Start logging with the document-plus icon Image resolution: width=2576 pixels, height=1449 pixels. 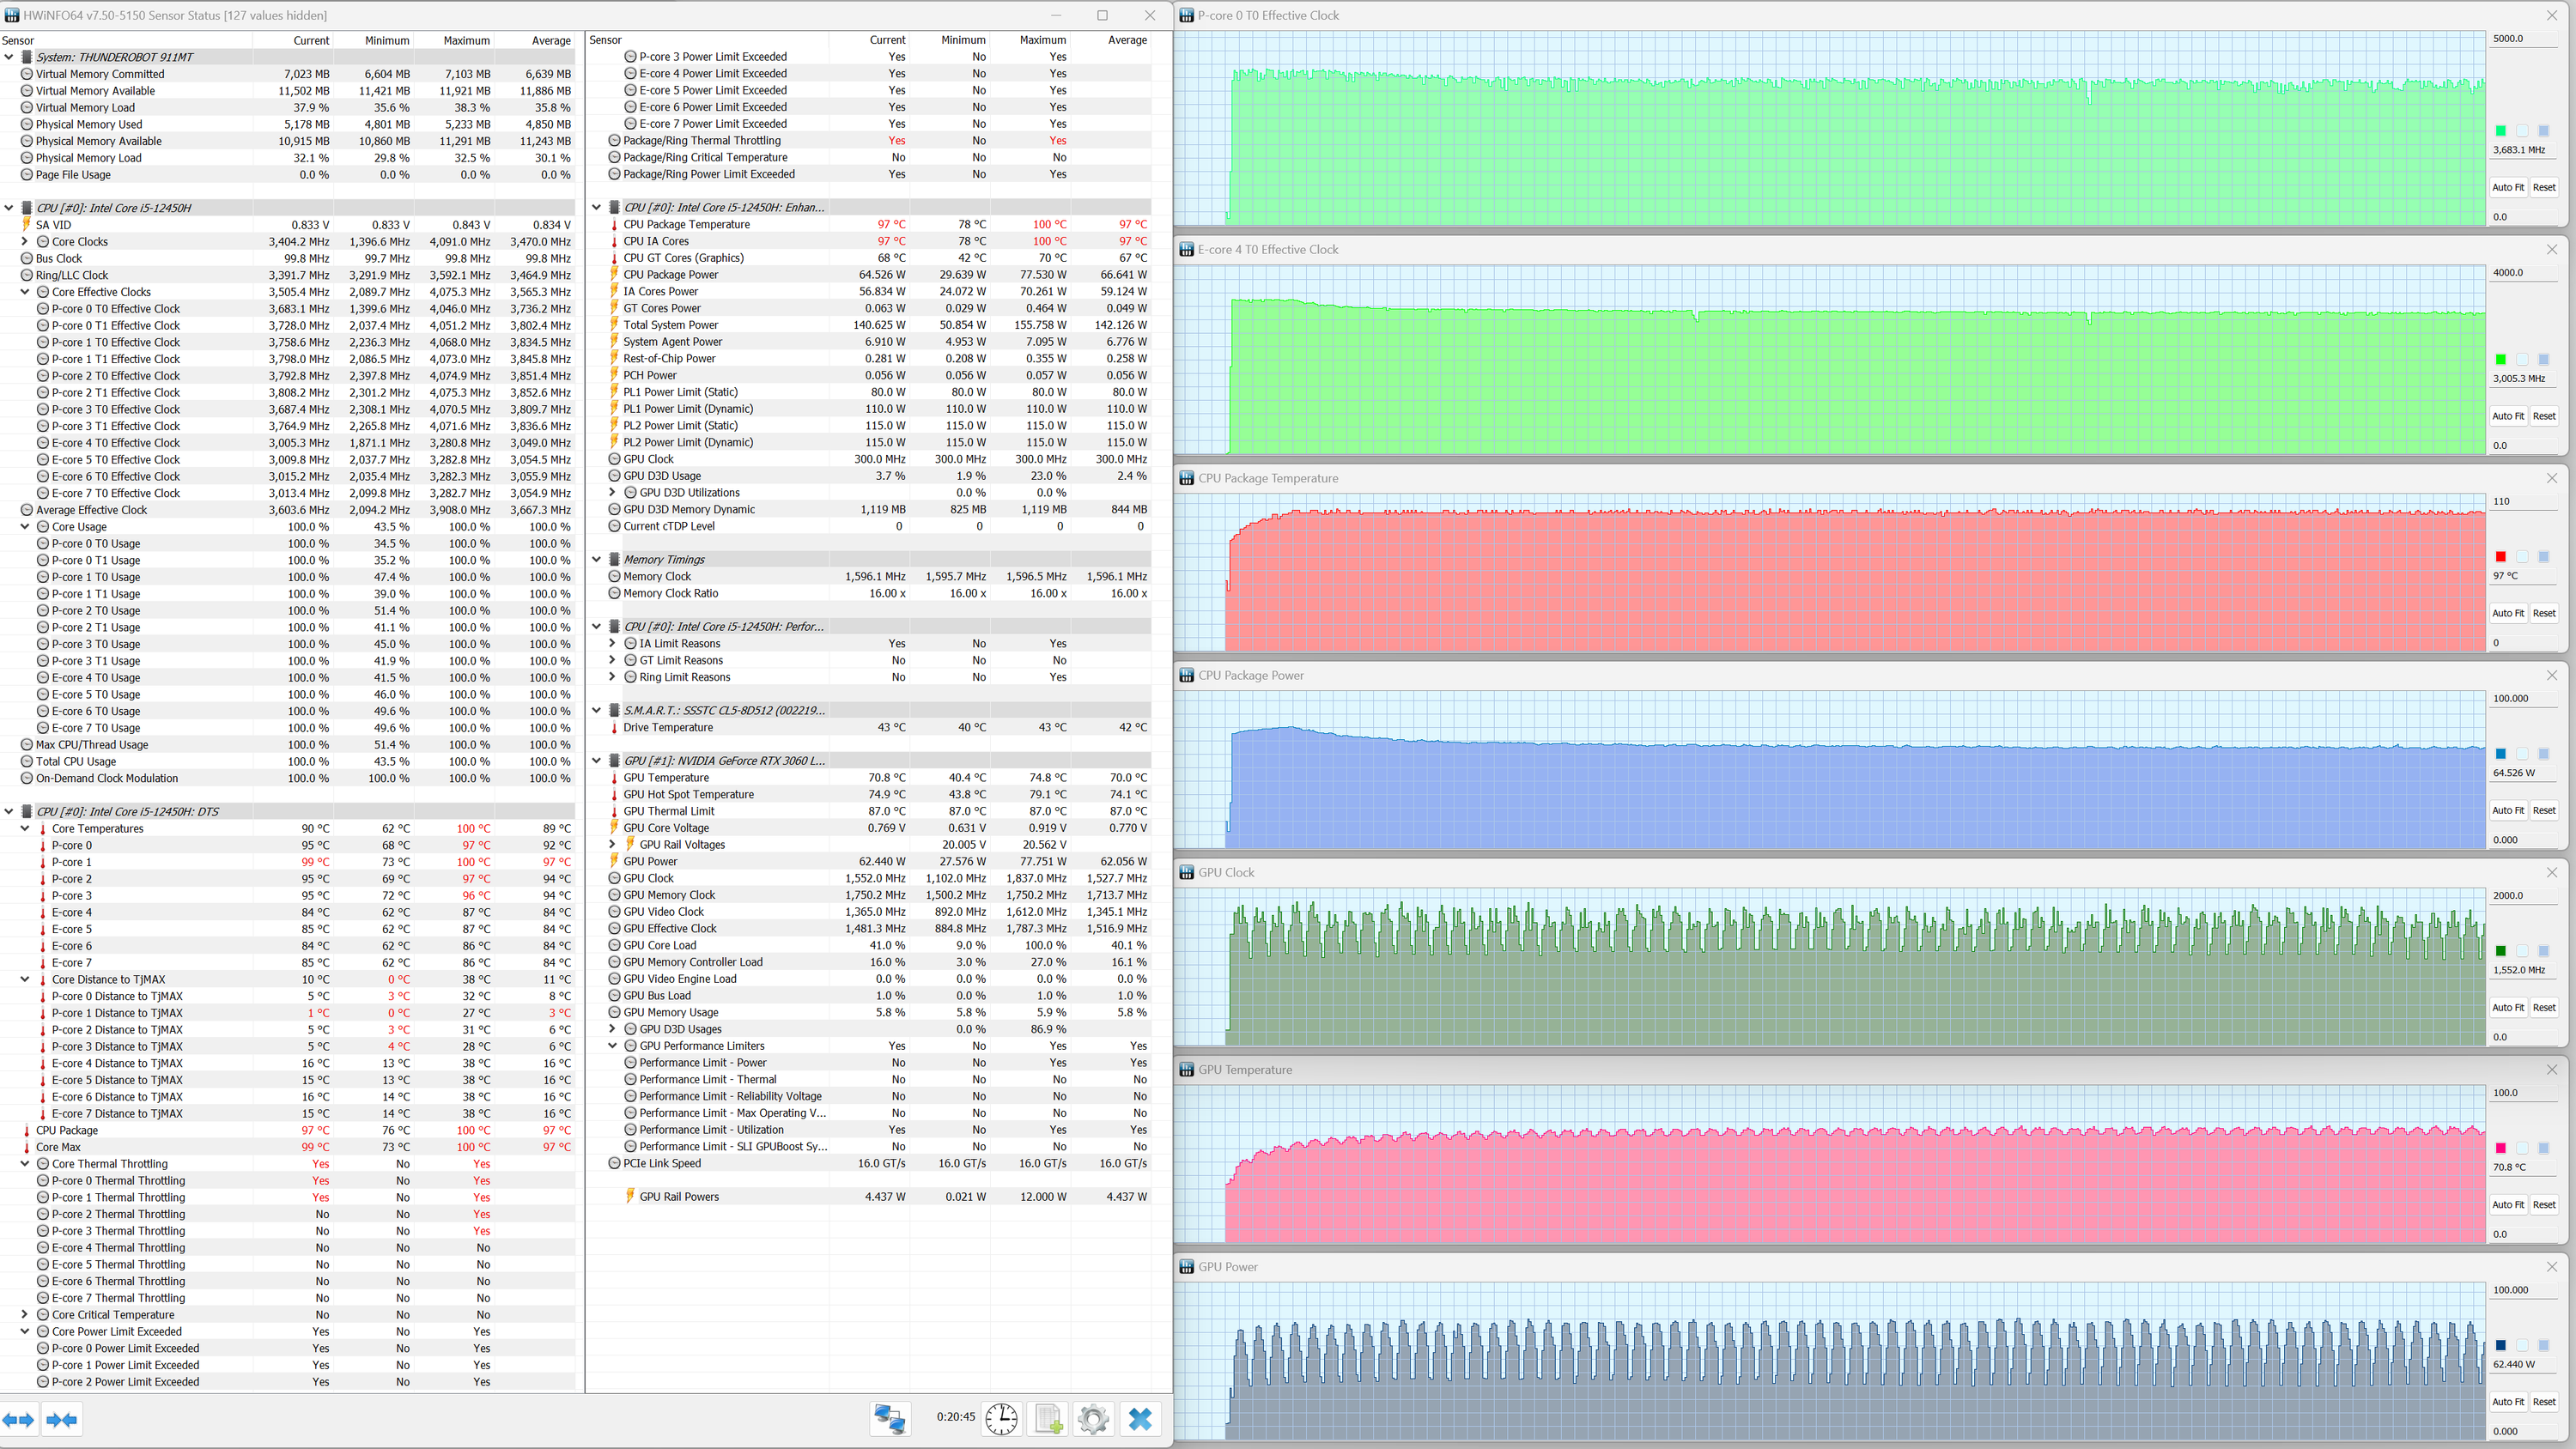coord(1048,1418)
